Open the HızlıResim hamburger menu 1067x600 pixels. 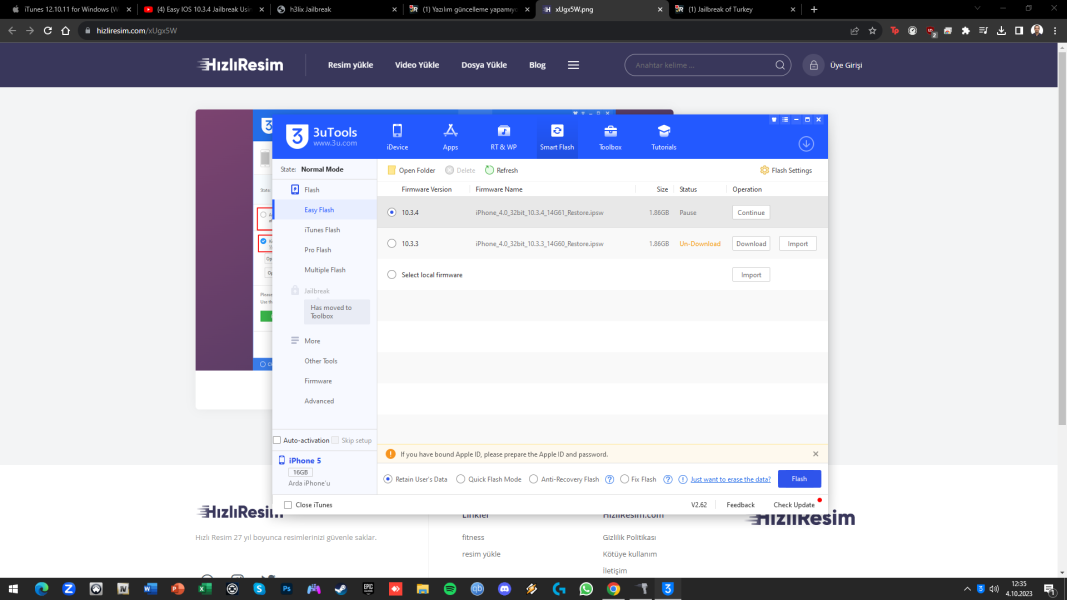tap(573, 65)
